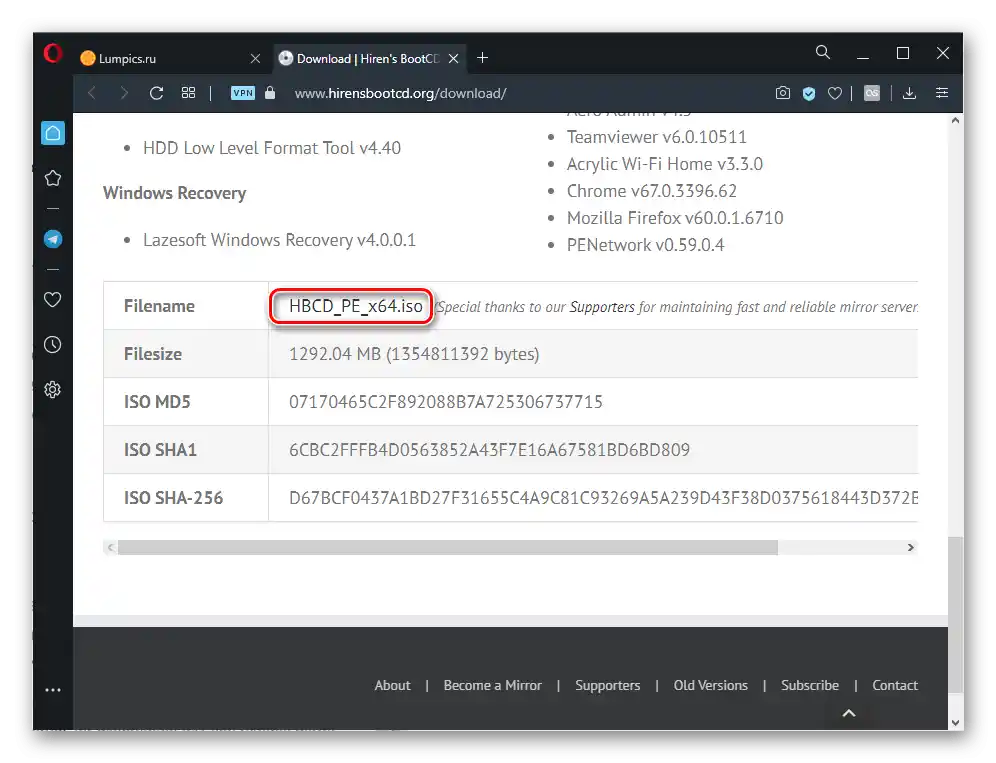Open Easy Setup menu icon
996x763 pixels.
coord(942,93)
